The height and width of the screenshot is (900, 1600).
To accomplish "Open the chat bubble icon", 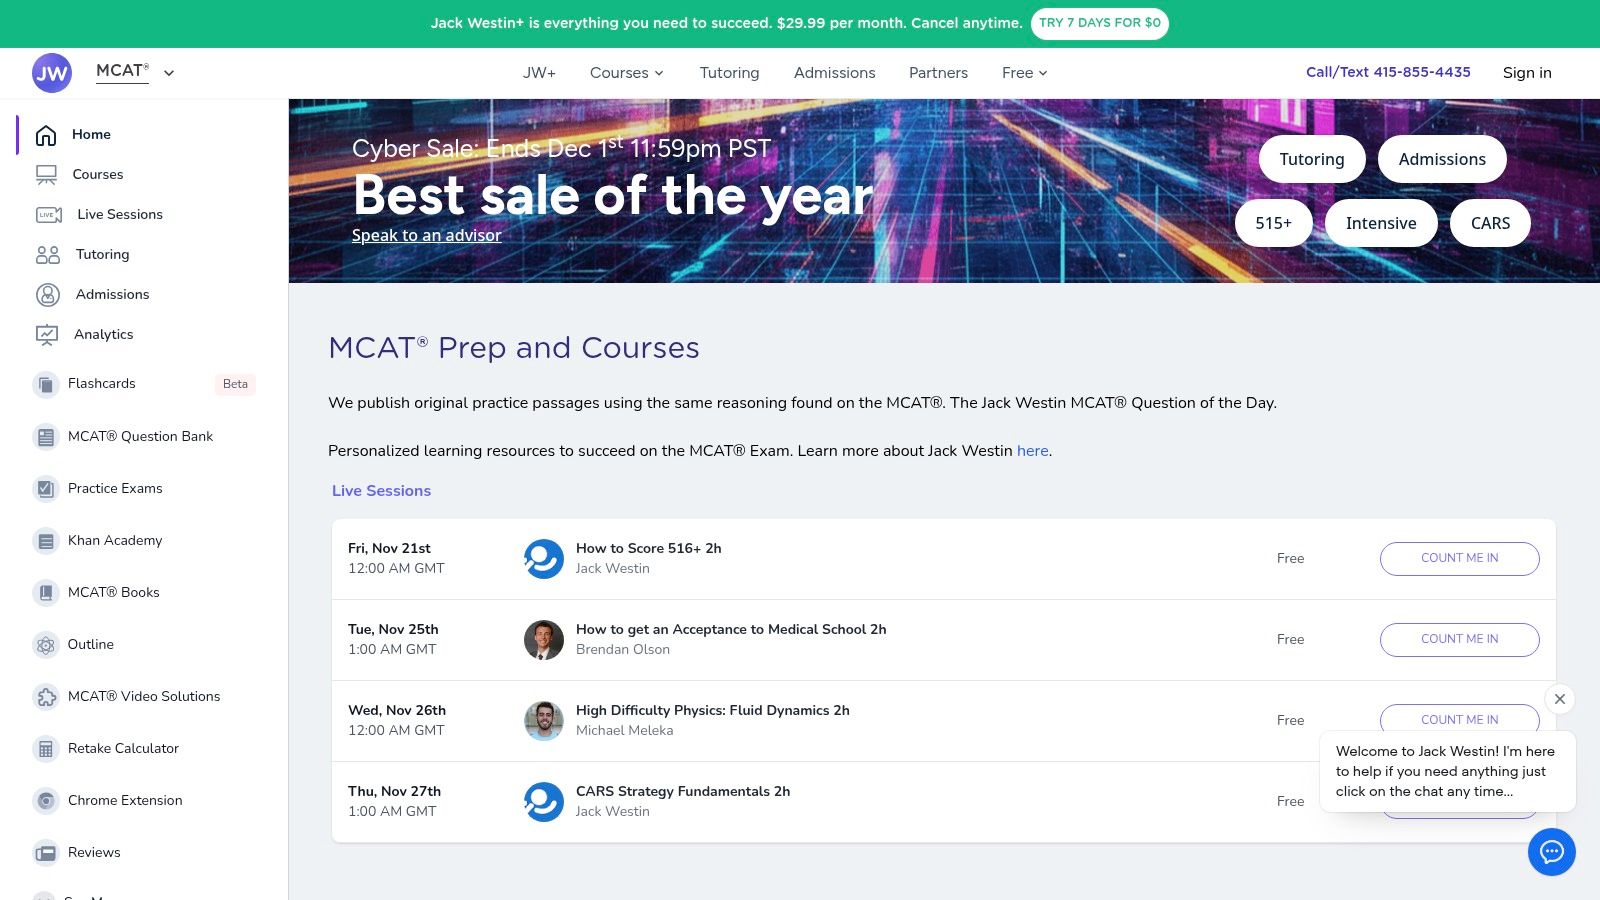I will [x=1551, y=852].
